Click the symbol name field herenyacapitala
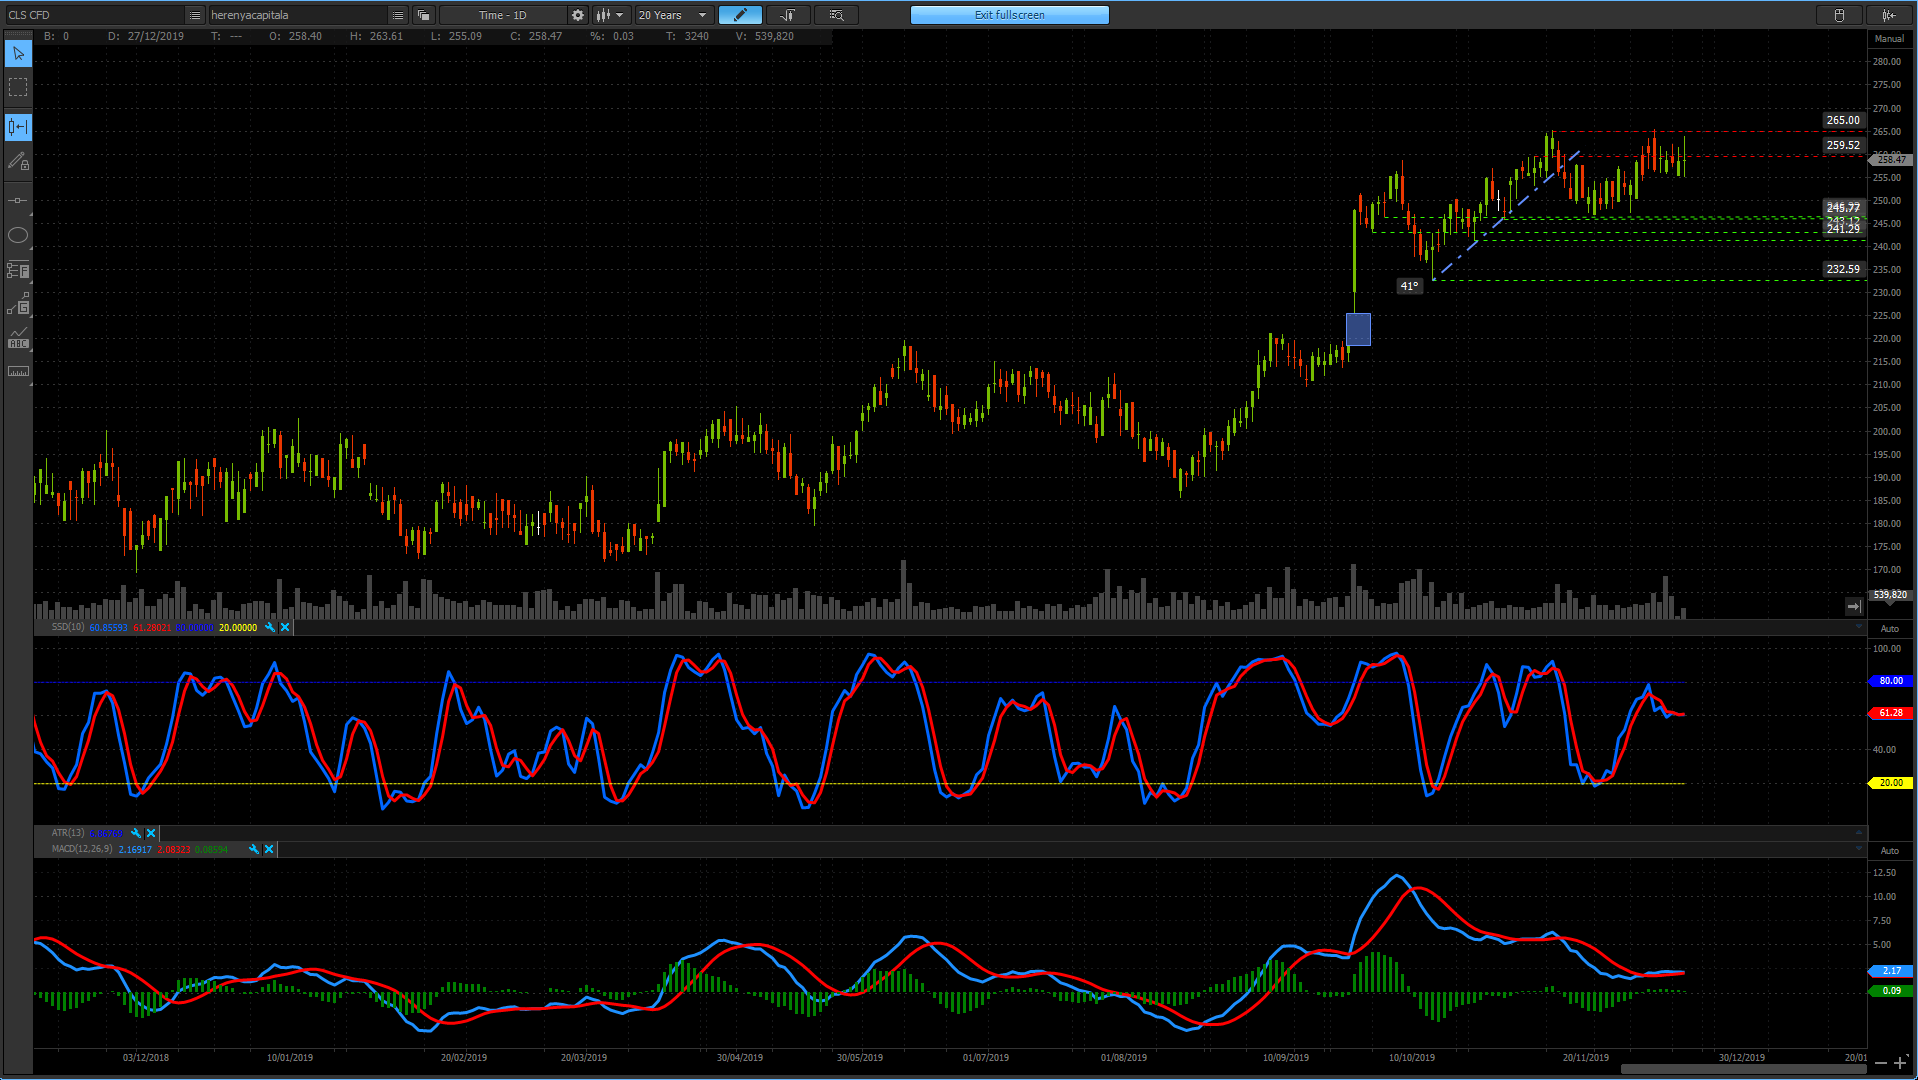The height and width of the screenshot is (1080, 1918). (x=297, y=15)
